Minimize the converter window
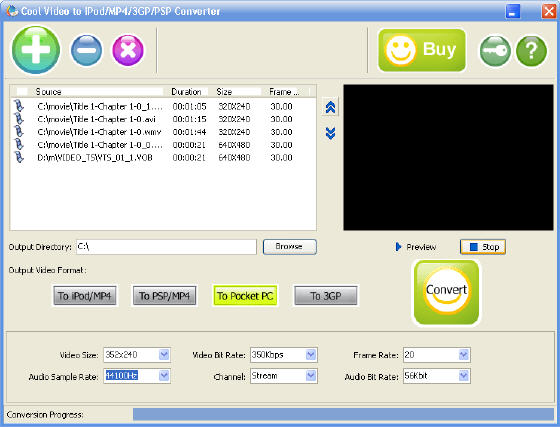The height and width of the screenshot is (427, 560). pos(513,11)
